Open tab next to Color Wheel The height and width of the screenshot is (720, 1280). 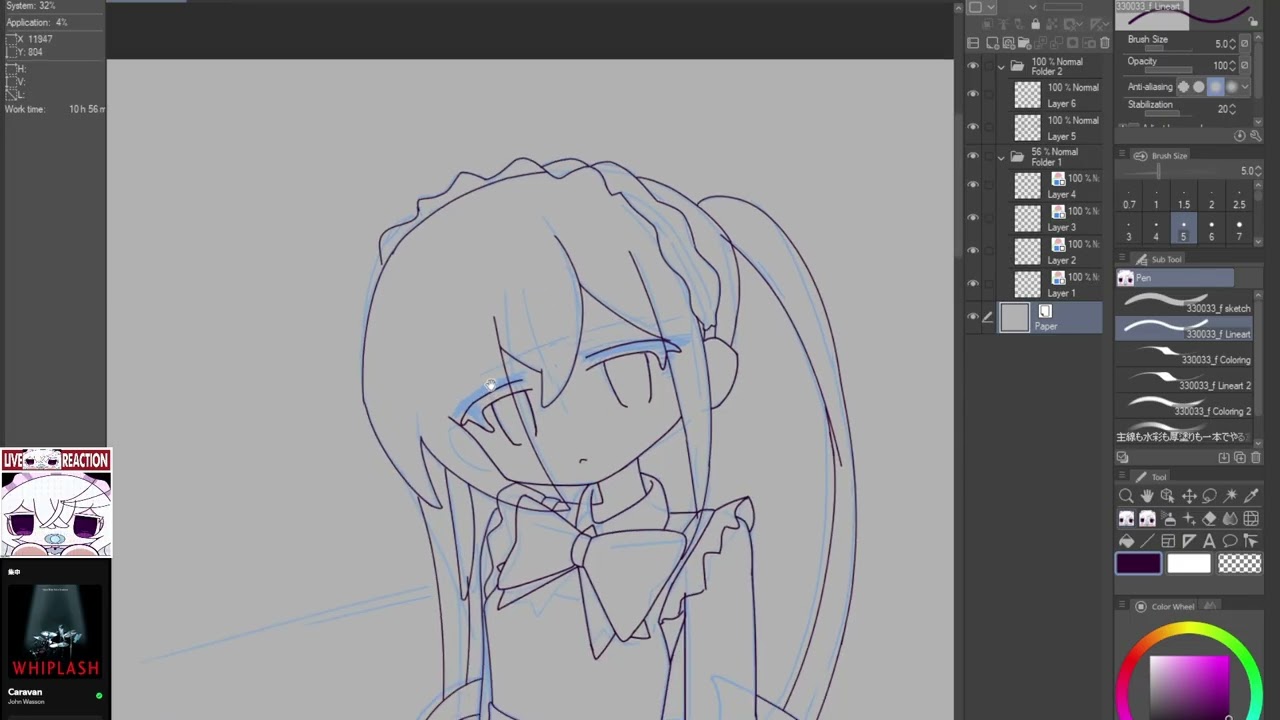tap(1210, 606)
